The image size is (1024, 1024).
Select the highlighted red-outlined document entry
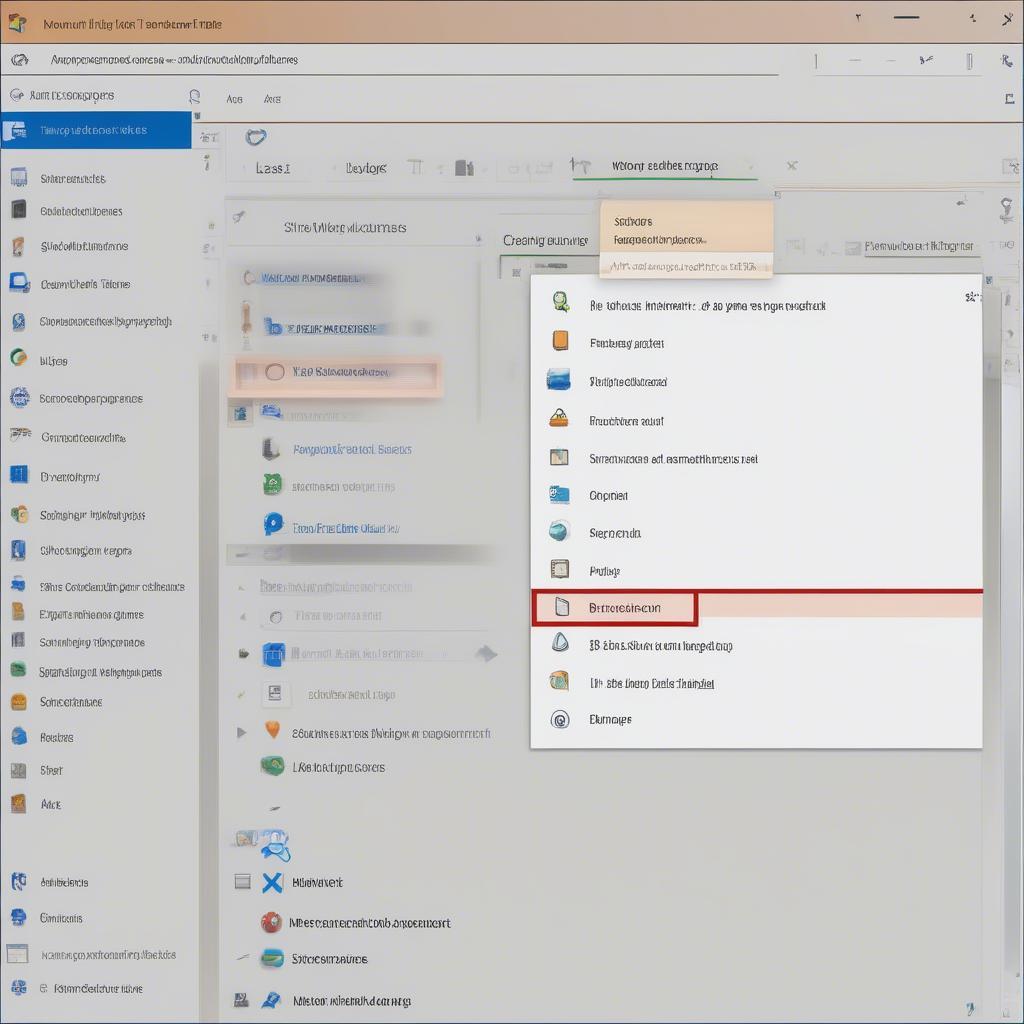coord(615,608)
